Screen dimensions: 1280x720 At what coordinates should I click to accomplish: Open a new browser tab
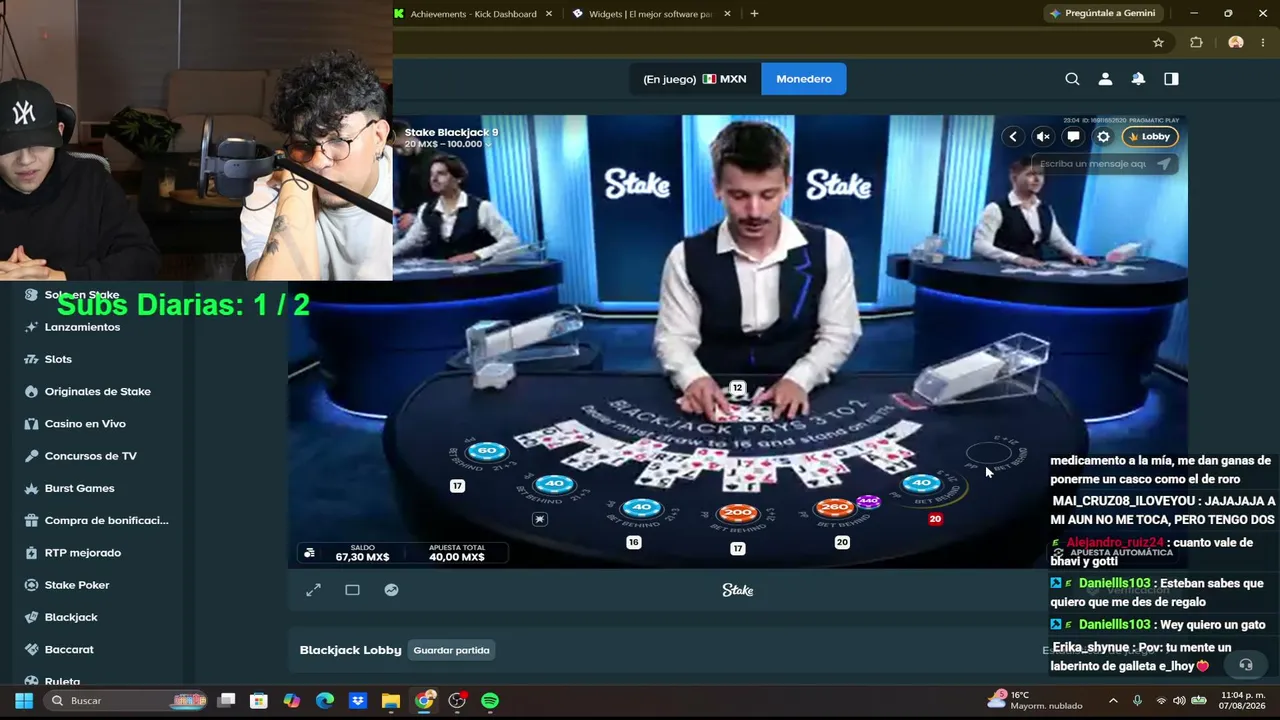[x=754, y=14]
